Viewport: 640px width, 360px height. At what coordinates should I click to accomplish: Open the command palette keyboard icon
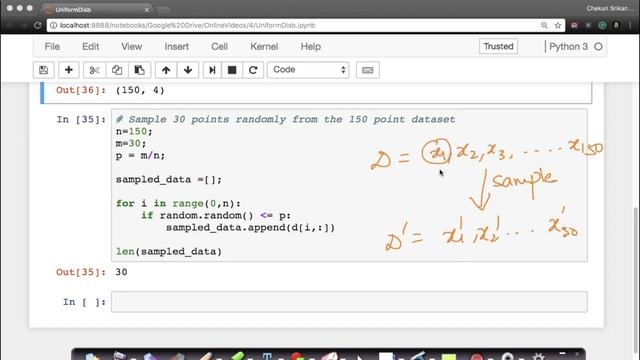coord(368,70)
